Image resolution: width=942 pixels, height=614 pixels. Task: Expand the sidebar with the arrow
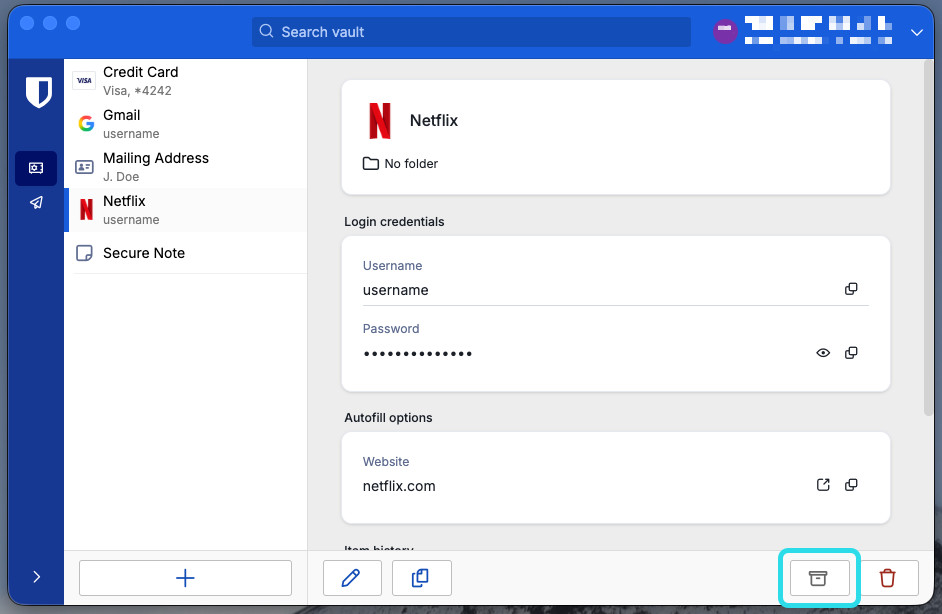tap(36, 577)
